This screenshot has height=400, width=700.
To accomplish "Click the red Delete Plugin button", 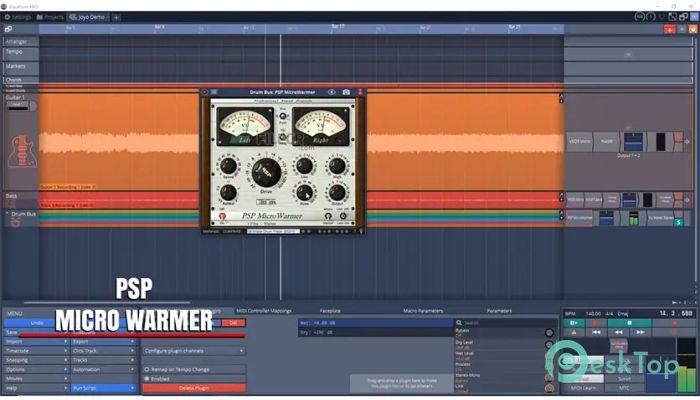I will point(194,388).
